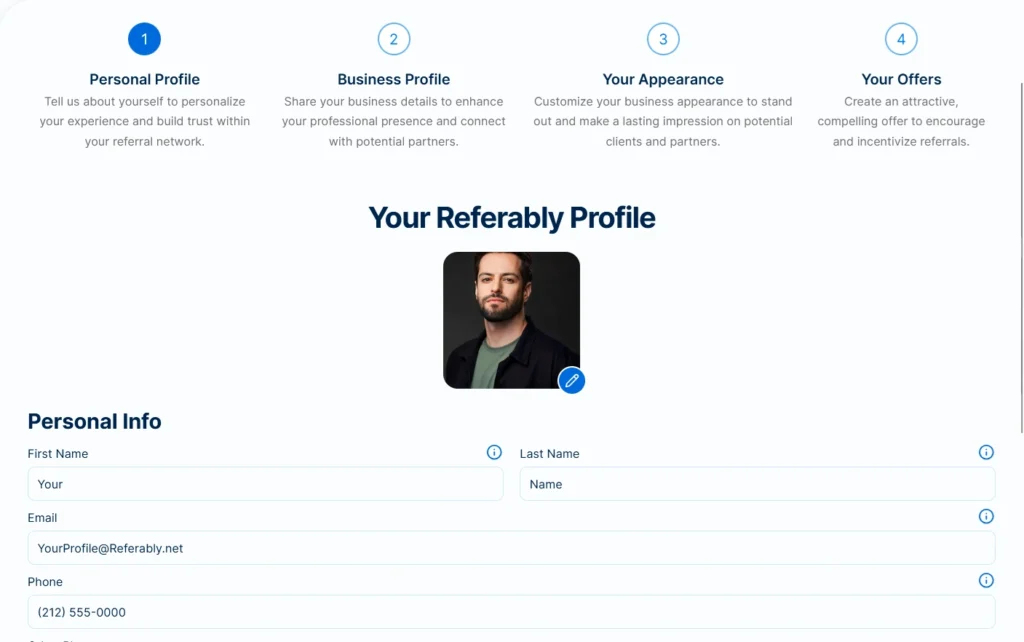Focus the Last Name input field
Screen dimensions: 1024x642
pyautogui.click(x=757, y=484)
